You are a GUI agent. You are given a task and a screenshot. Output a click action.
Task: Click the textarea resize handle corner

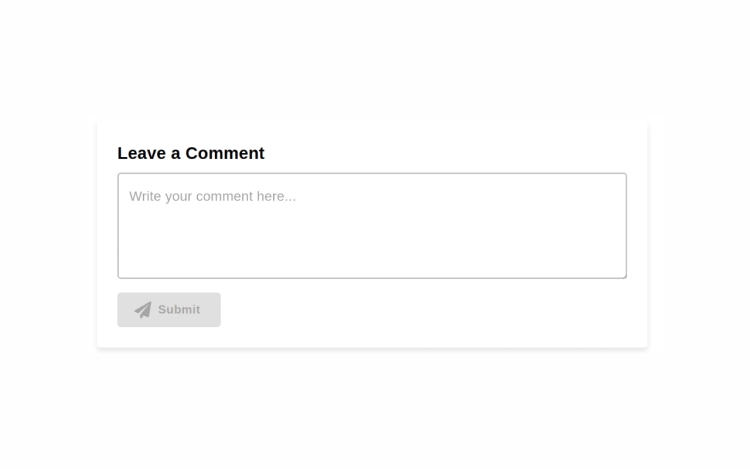623,275
